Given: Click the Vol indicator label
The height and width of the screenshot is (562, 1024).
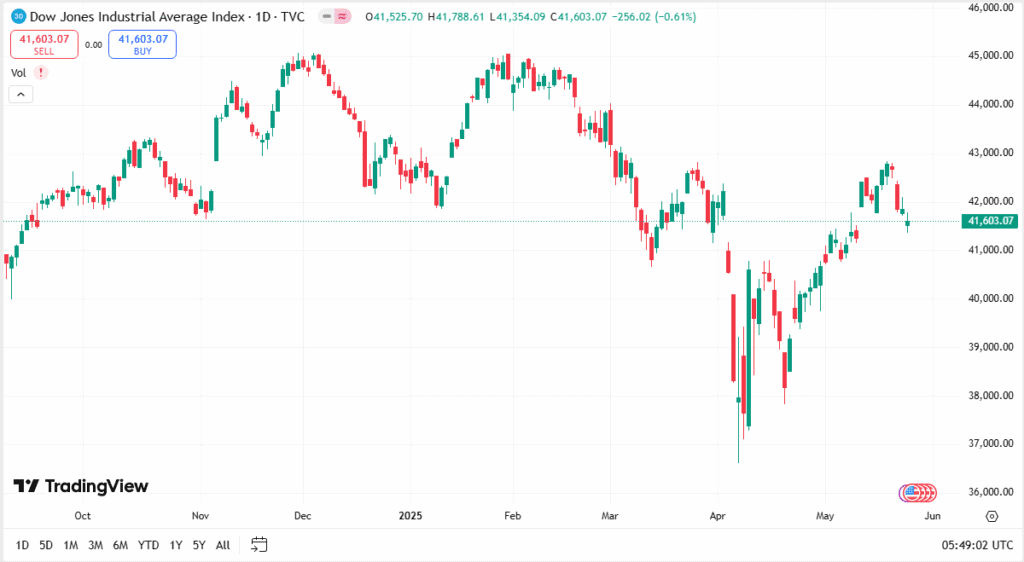Looking at the screenshot, I should point(18,72).
